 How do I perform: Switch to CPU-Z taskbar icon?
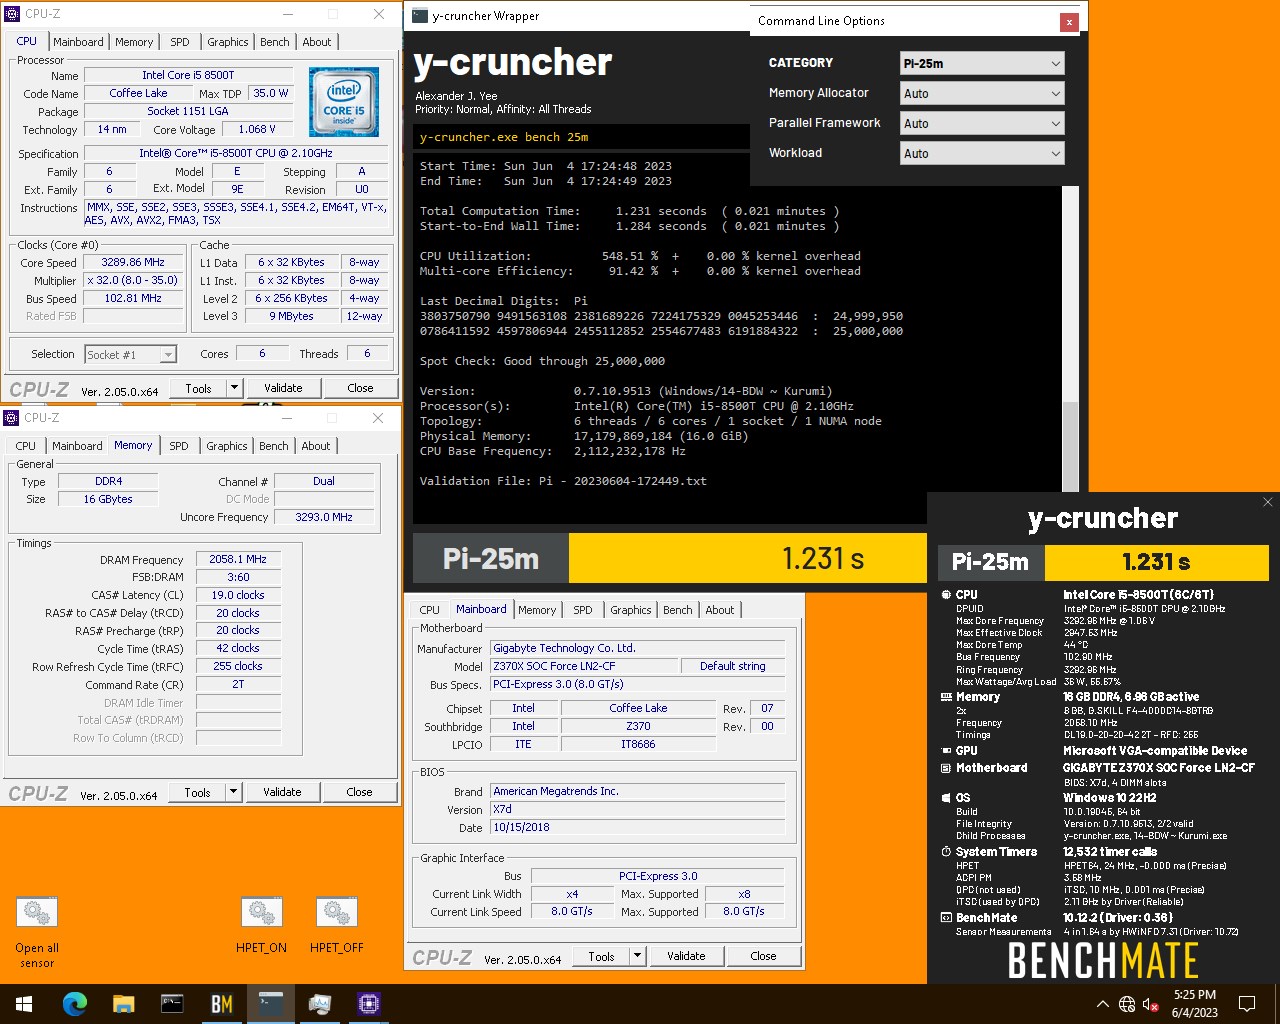pyautogui.click(x=369, y=1004)
